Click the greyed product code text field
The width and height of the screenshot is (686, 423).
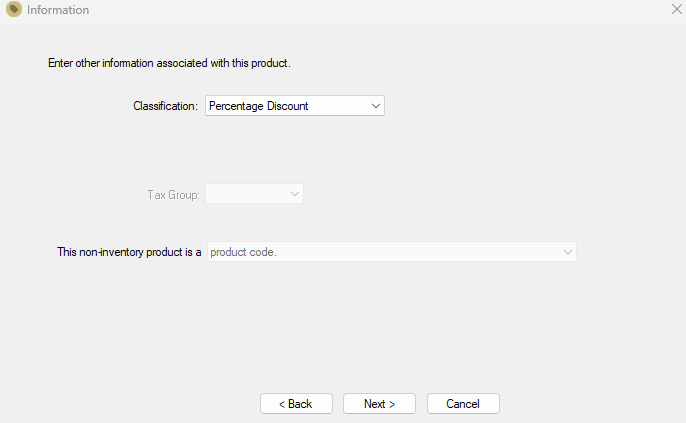tap(392, 252)
